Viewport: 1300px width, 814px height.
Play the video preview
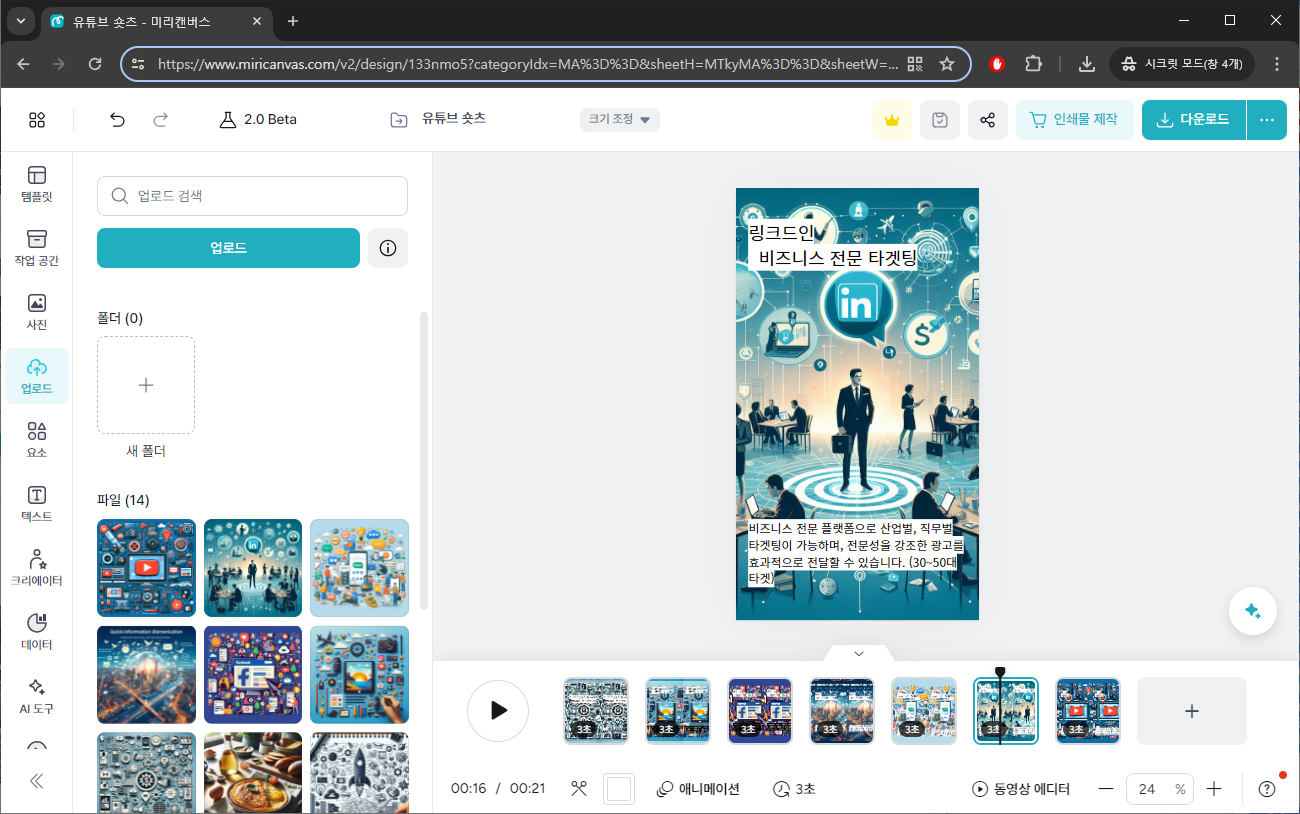click(x=498, y=711)
